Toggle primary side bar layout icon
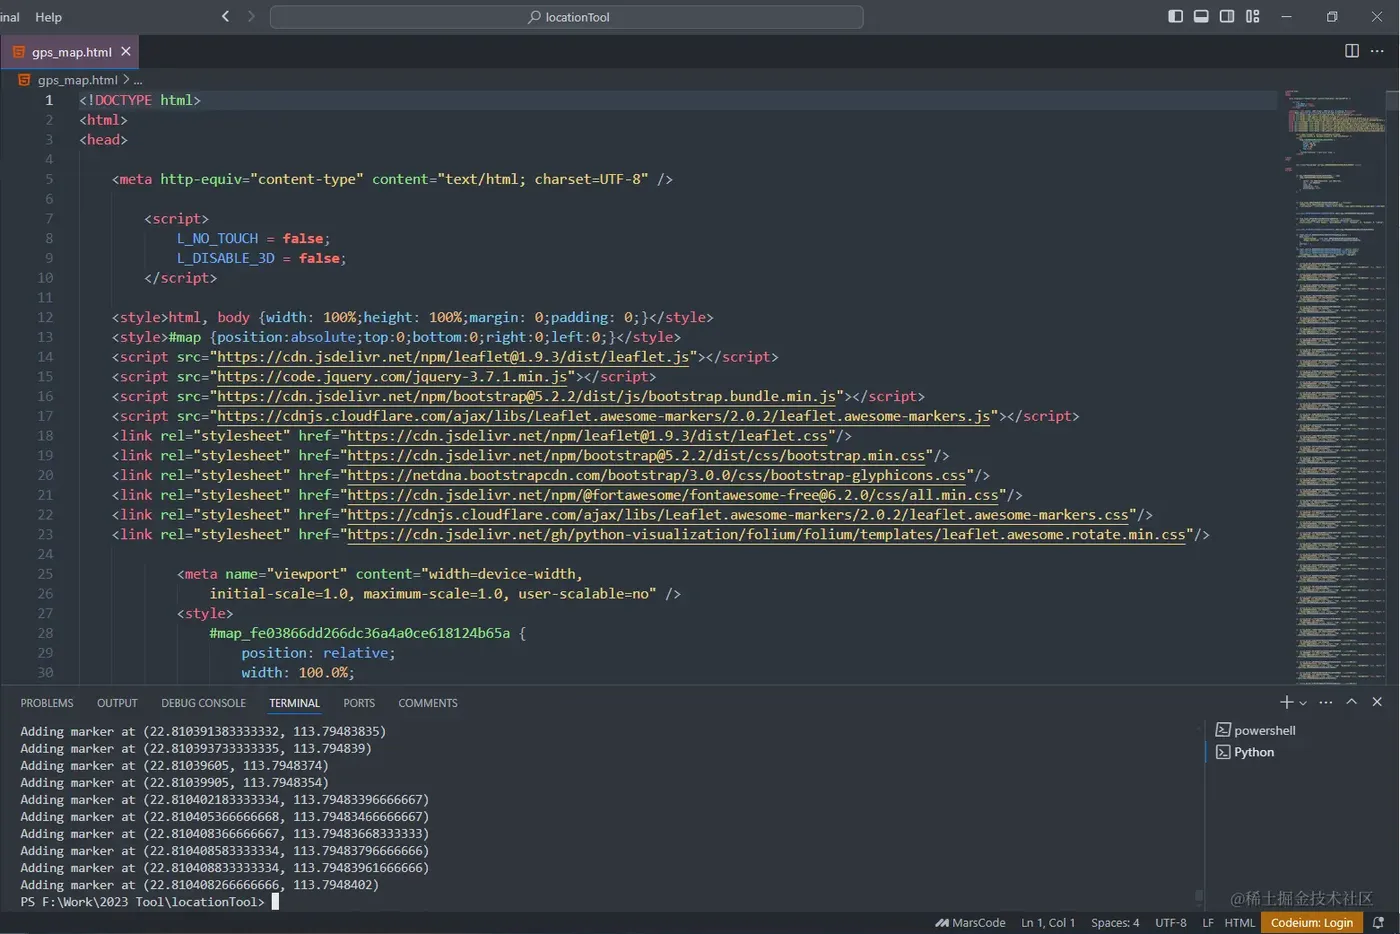This screenshot has height=934, width=1400. pyautogui.click(x=1175, y=16)
